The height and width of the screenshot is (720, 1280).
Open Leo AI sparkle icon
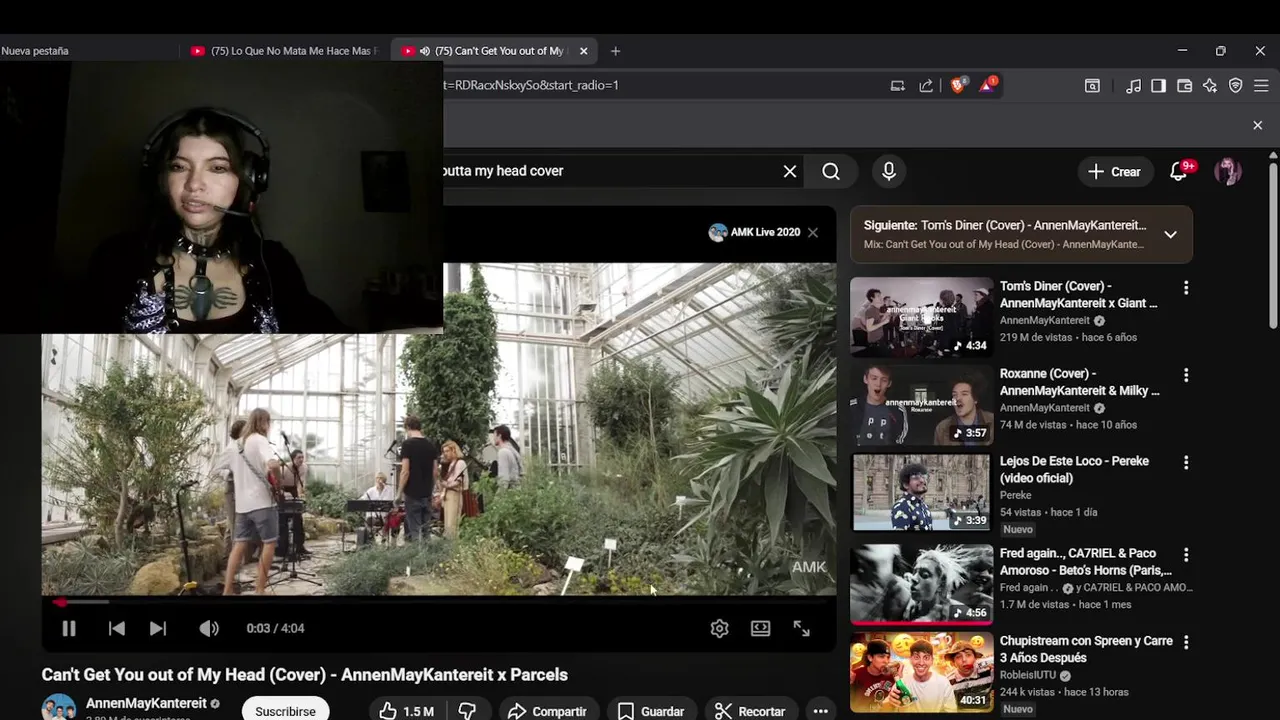1210,86
